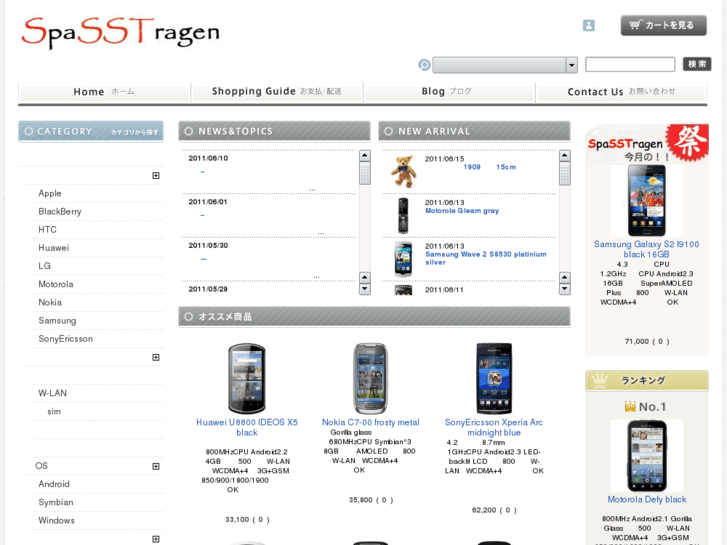Open Nokia C7-00 frosty metal link

(x=370, y=422)
